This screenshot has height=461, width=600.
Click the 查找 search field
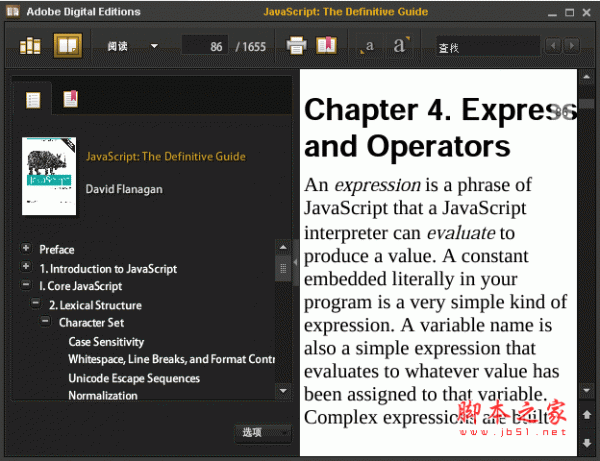pyautogui.click(x=488, y=47)
